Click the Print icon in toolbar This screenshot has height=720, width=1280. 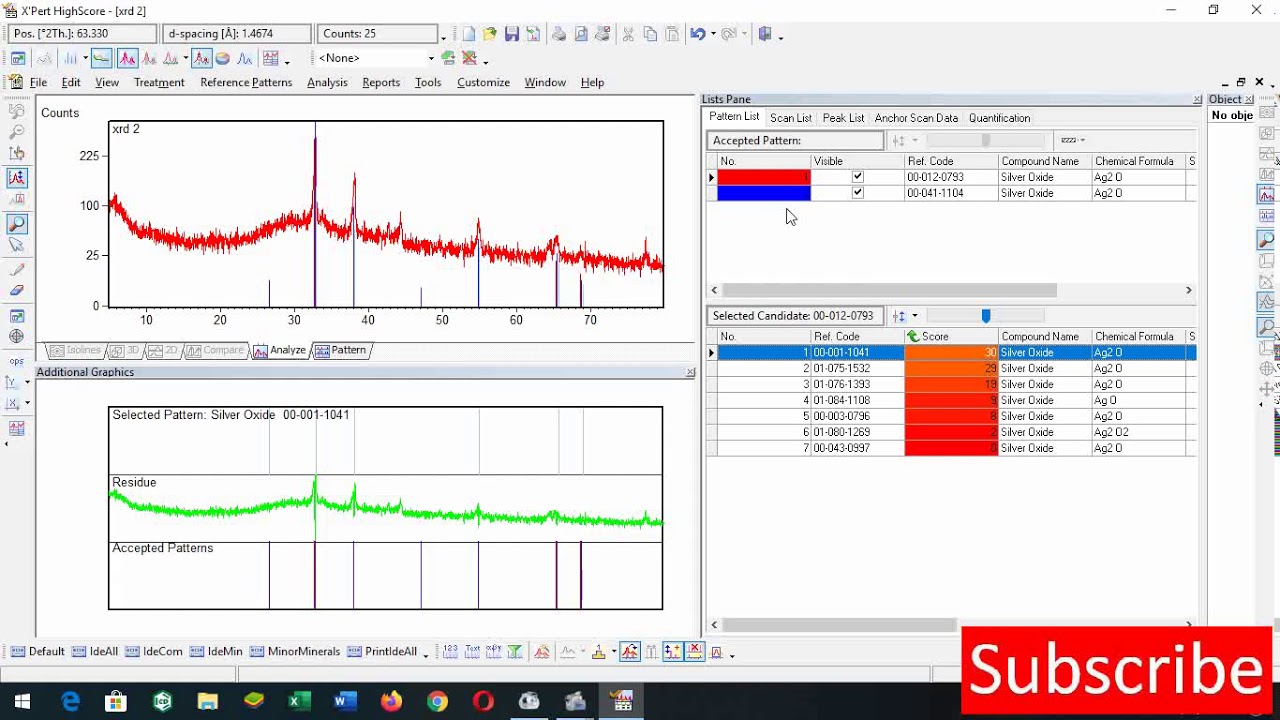[559, 34]
